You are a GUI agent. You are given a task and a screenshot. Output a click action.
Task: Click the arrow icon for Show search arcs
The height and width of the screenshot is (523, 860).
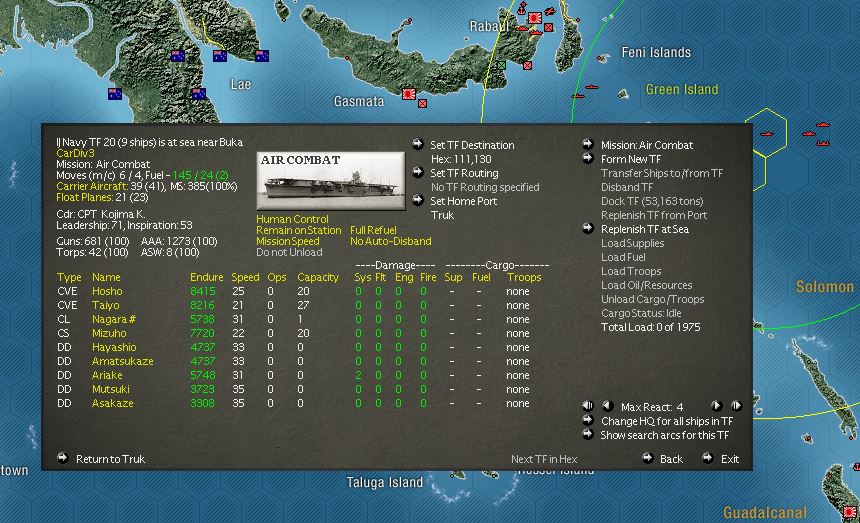pos(588,435)
